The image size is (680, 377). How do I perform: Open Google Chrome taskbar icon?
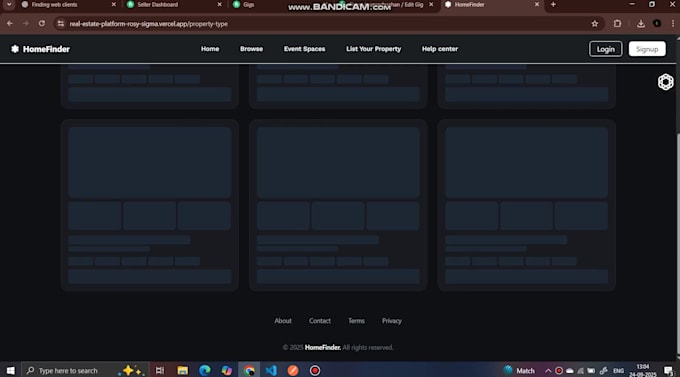[x=249, y=370]
